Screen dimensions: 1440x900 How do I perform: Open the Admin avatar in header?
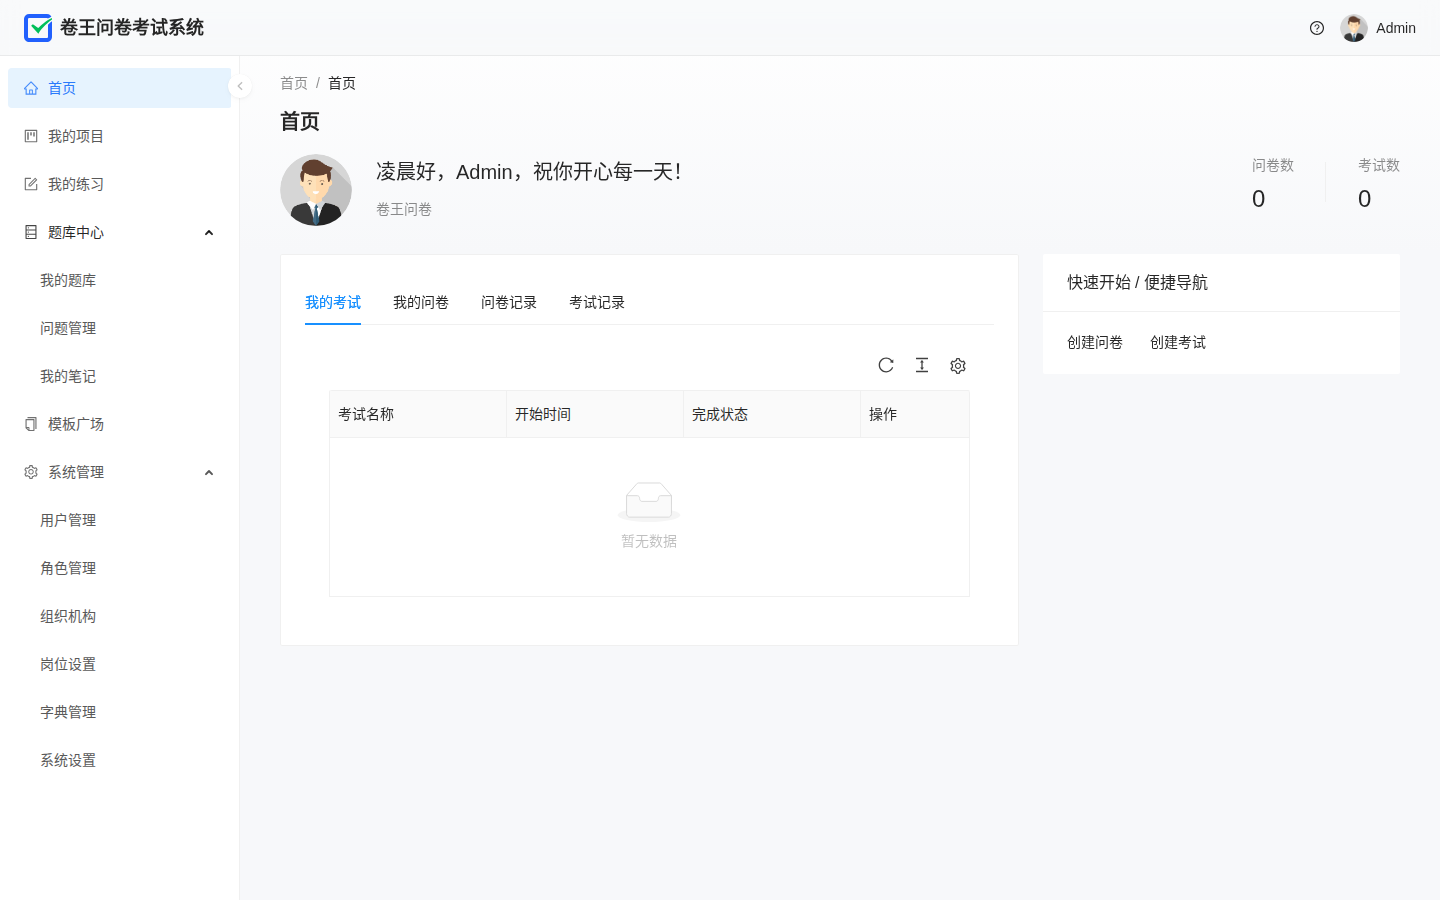[1354, 28]
